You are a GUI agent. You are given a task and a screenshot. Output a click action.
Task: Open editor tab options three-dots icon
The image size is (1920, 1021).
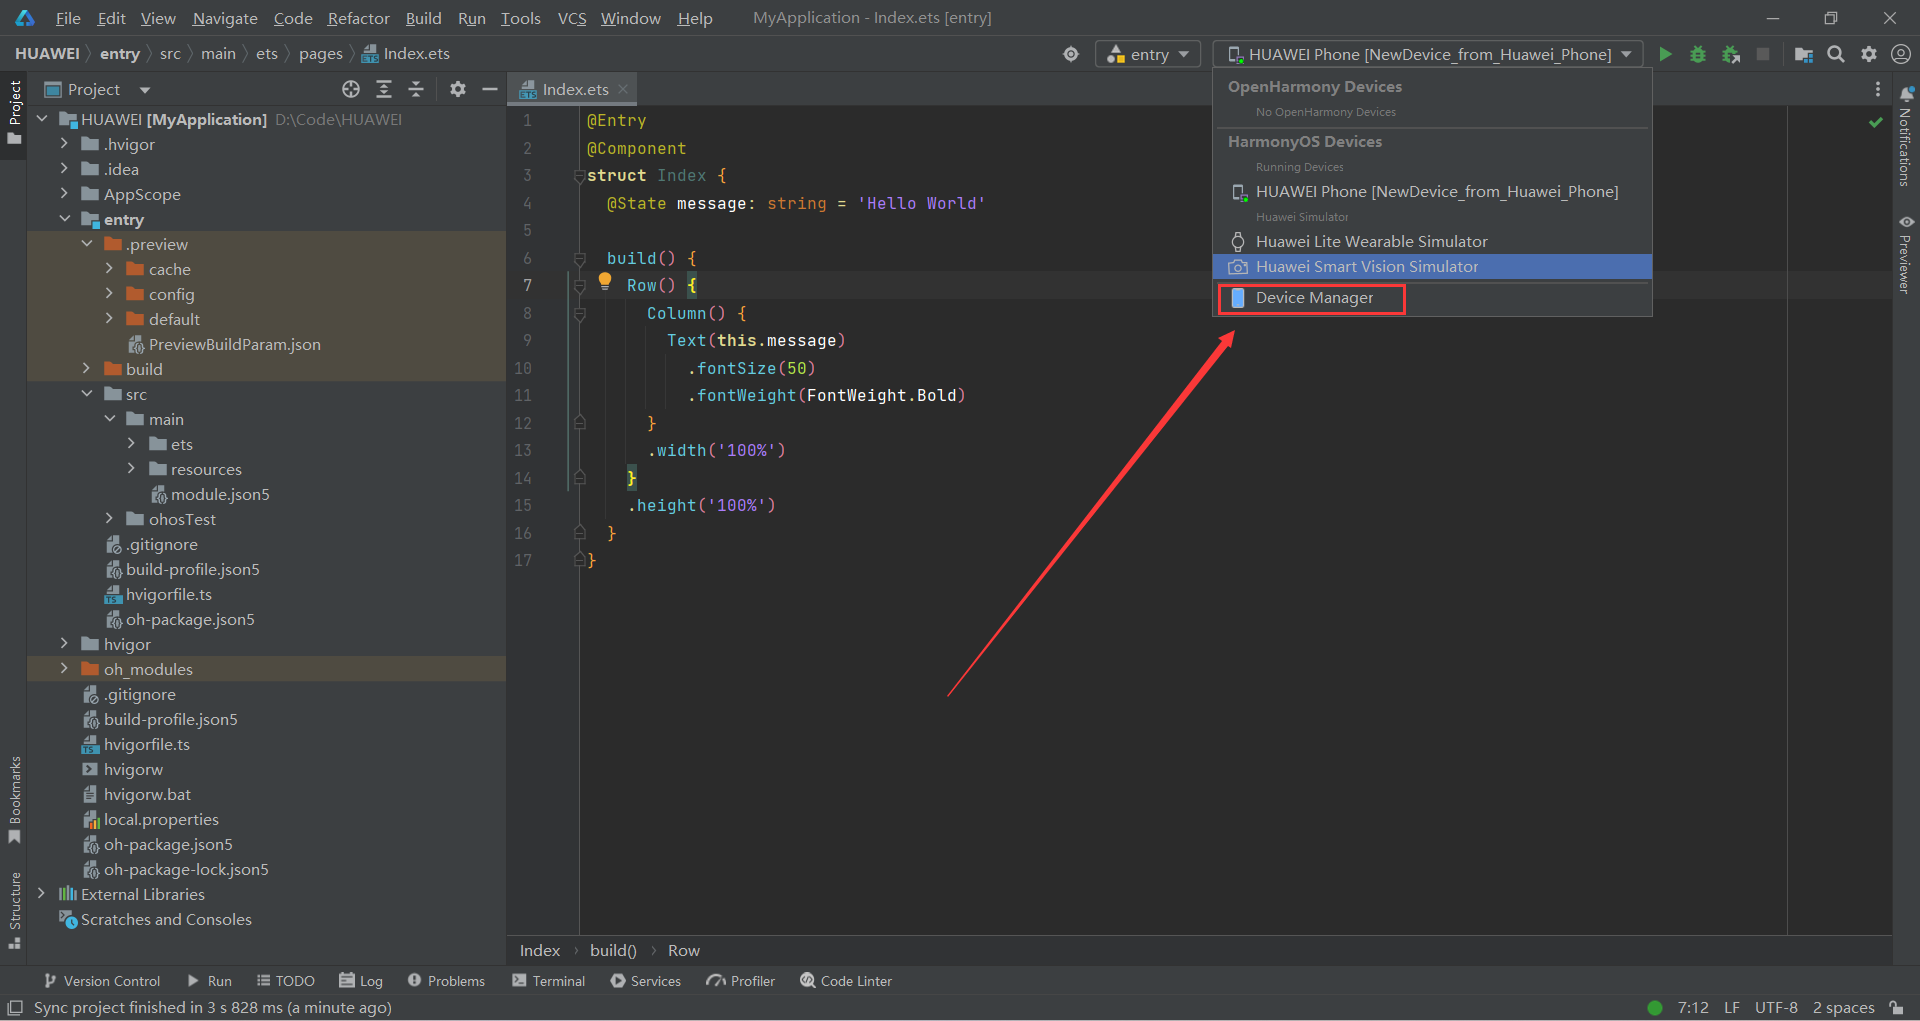pyautogui.click(x=1877, y=89)
